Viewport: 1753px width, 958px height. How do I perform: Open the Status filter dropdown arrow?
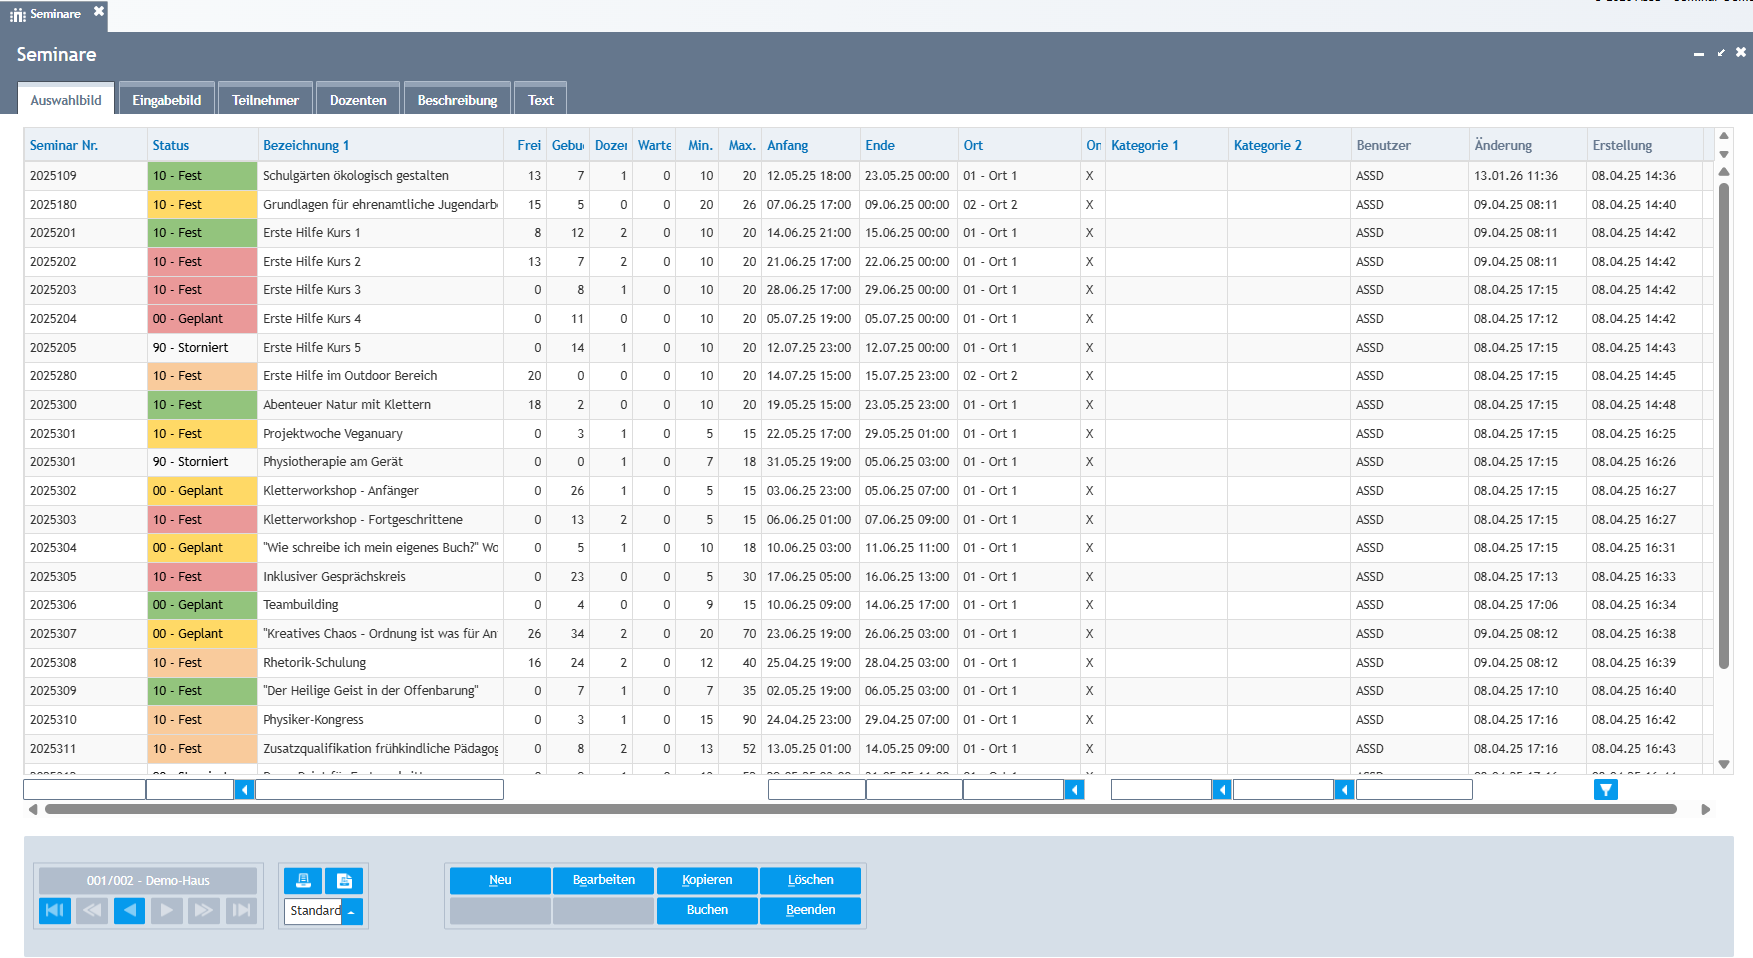click(x=244, y=790)
